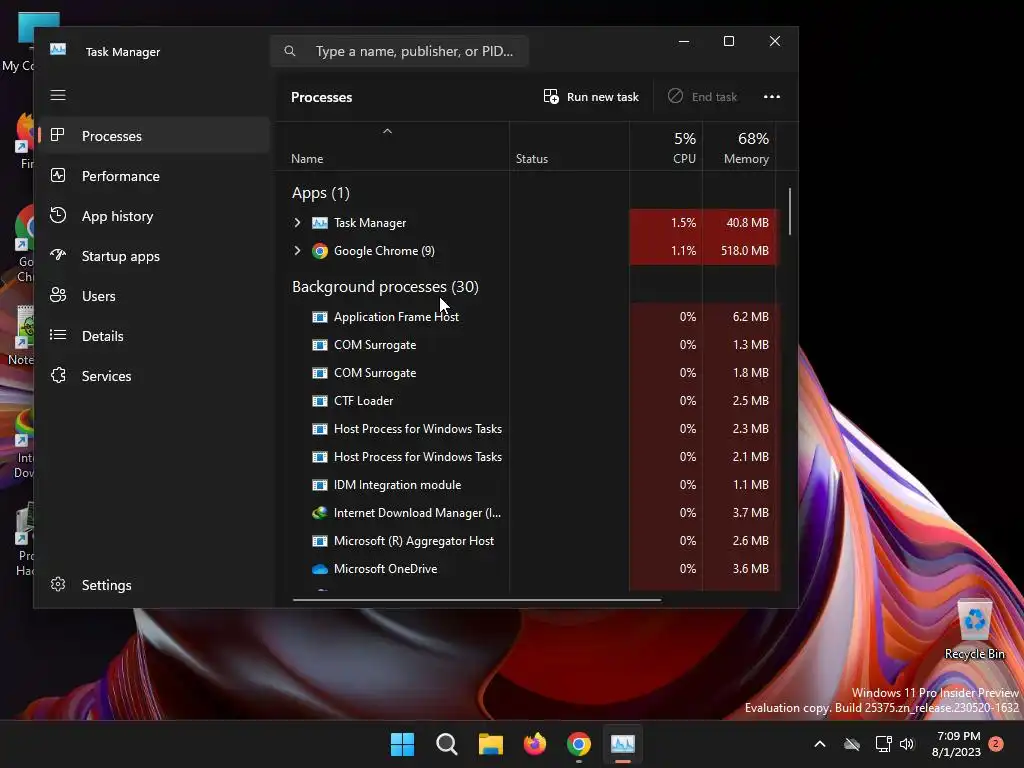Image resolution: width=1024 pixels, height=768 pixels.
Task: Click the Startup apps gauge icon
Action: 58,255
